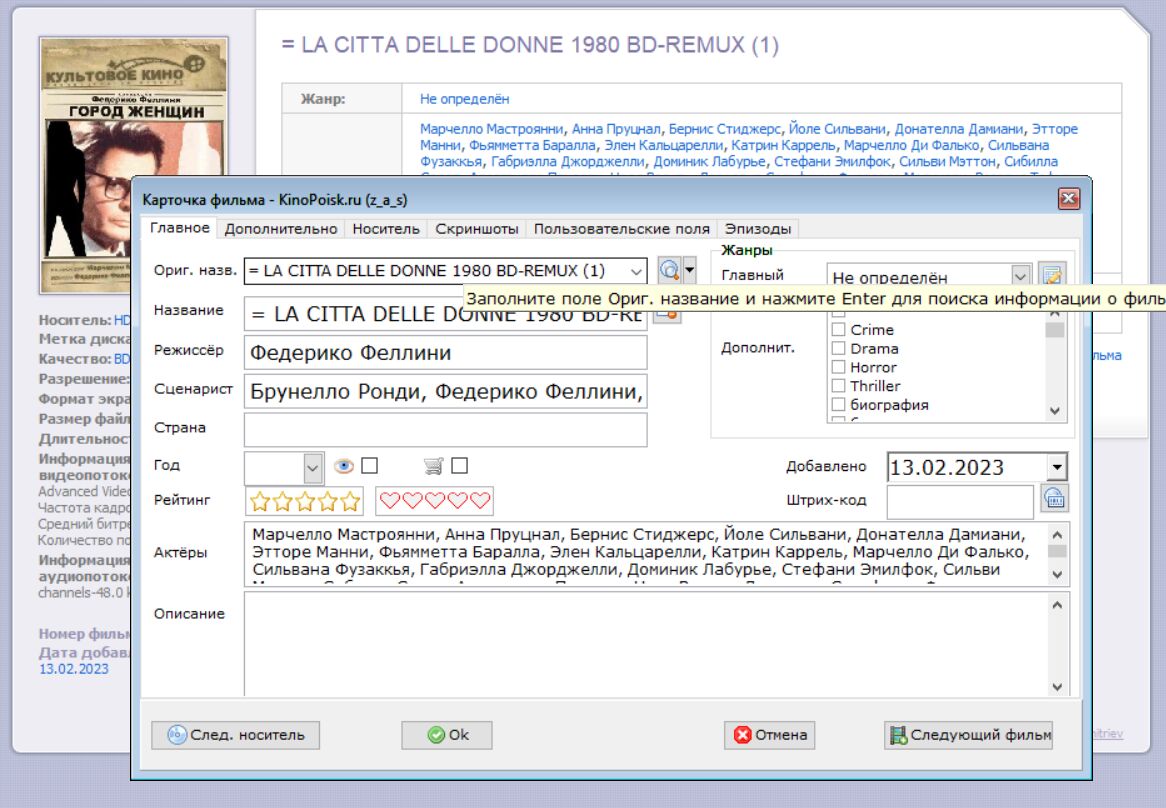The width and height of the screenshot is (1166, 808).
Task: Click the first gold star rating
Action: point(259,501)
